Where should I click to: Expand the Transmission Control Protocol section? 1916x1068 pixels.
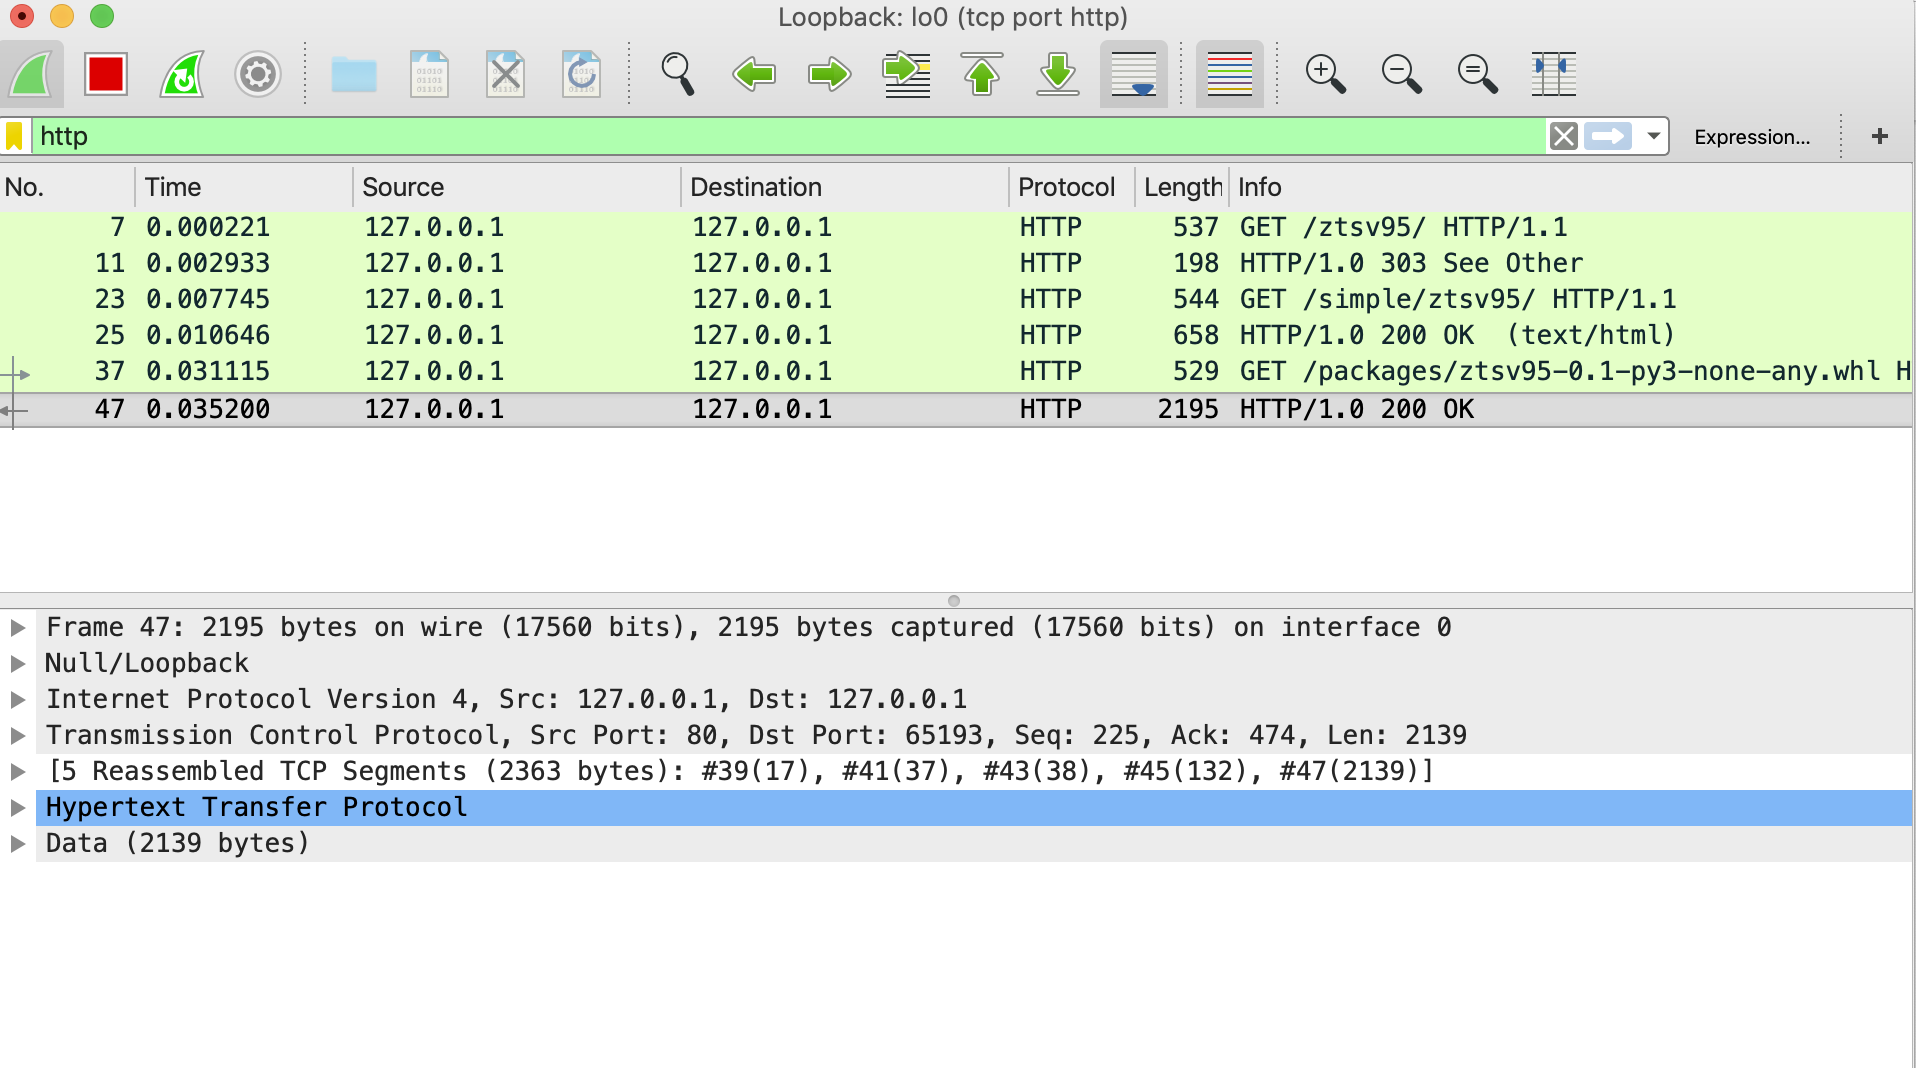pyautogui.click(x=17, y=735)
